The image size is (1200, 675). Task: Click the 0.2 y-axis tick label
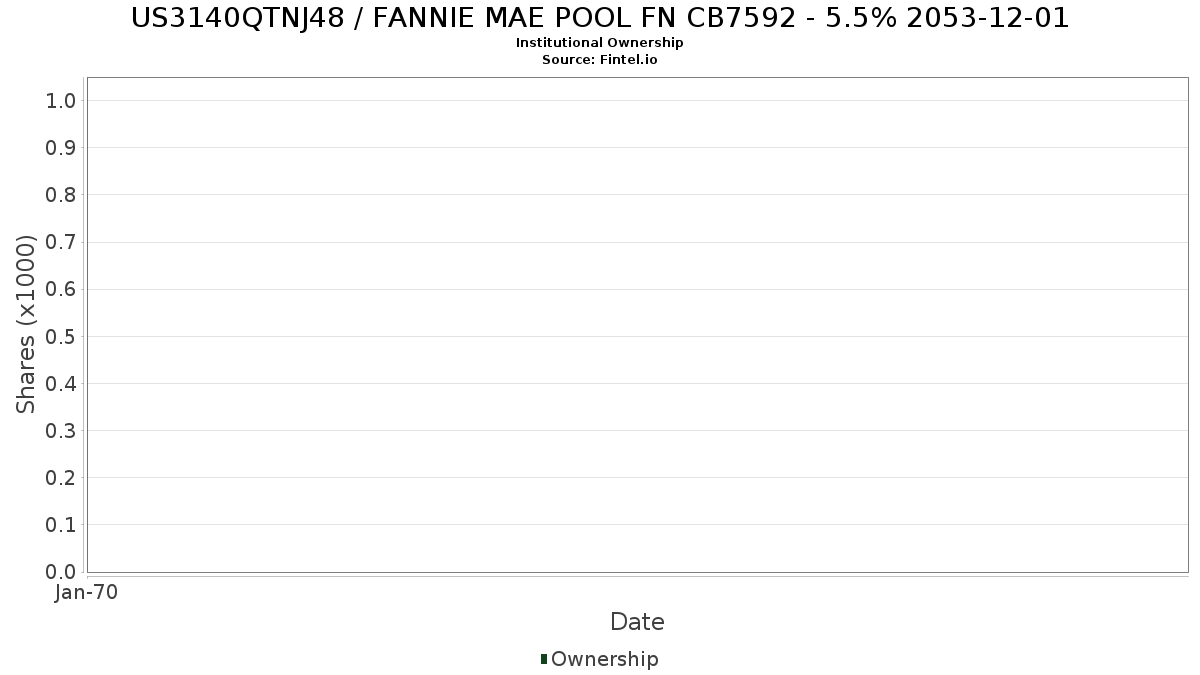61,477
